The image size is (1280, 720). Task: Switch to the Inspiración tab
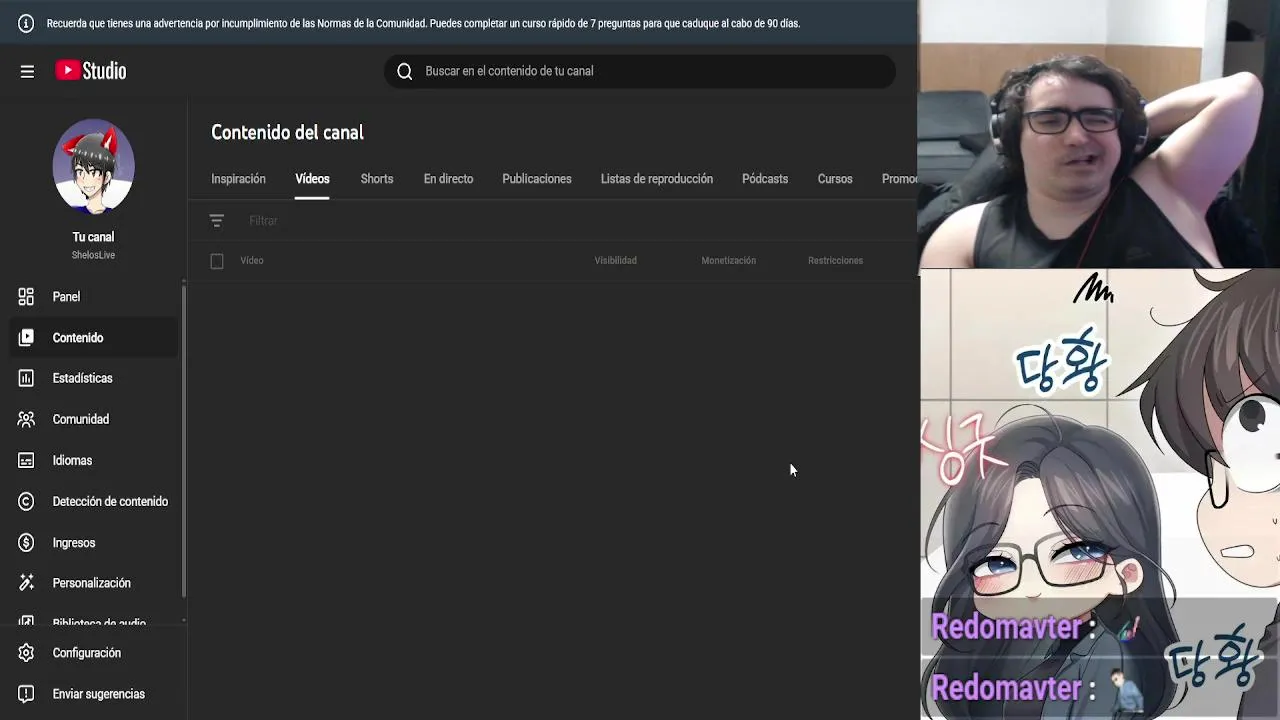[x=238, y=179]
